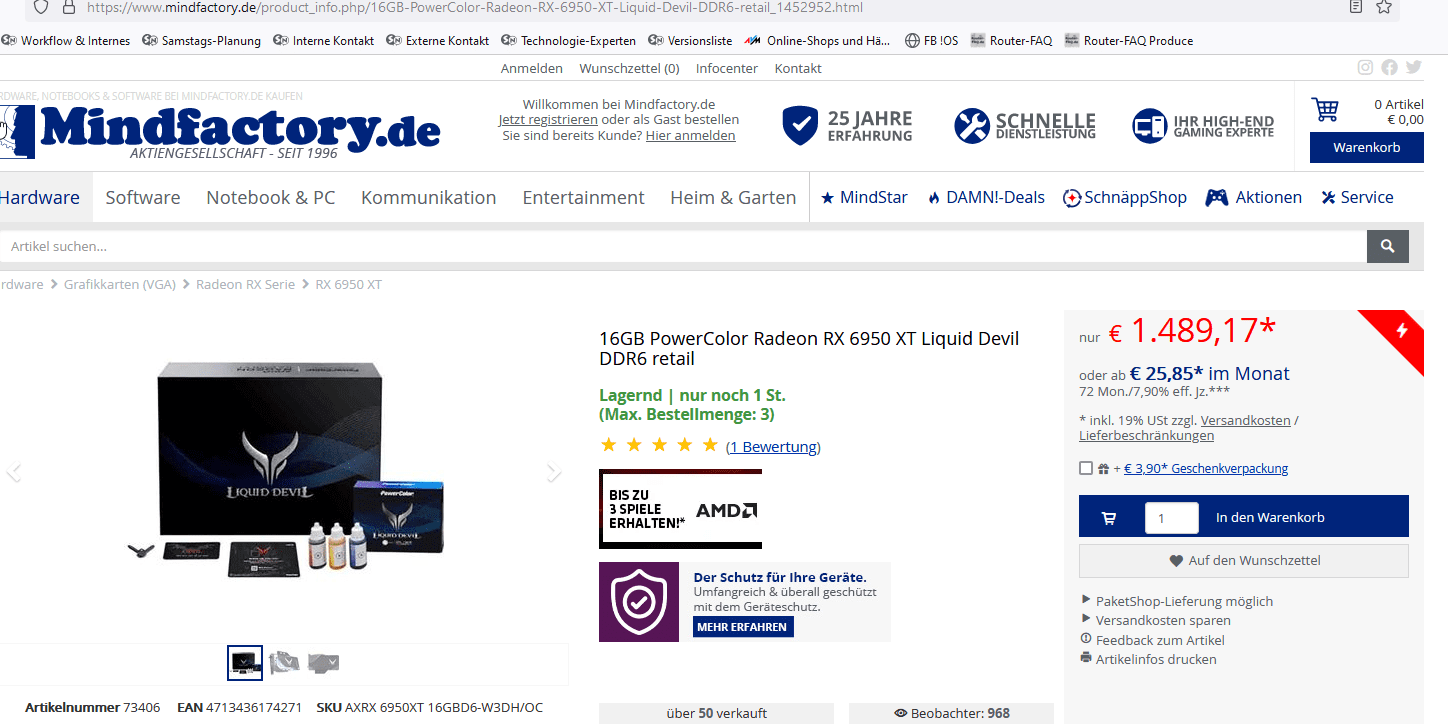Open the € 3,90 Geschenkverpackung link

(1206, 468)
